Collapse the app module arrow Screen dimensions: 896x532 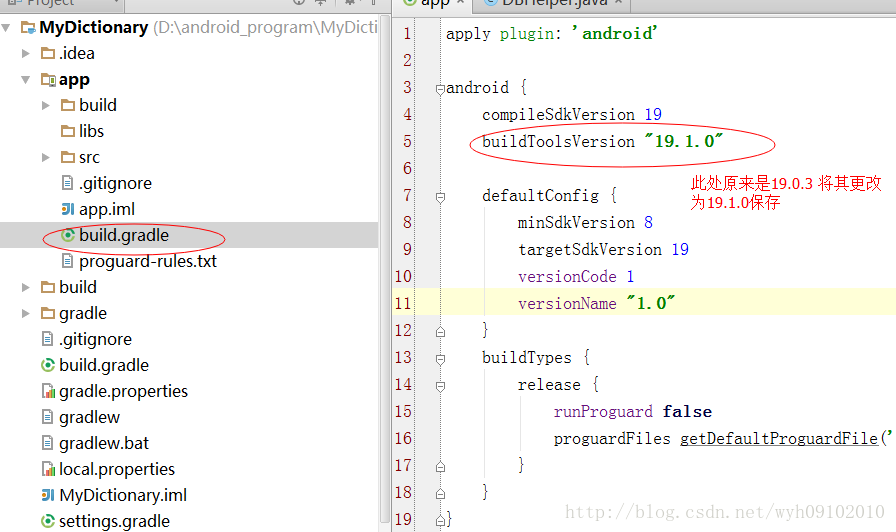[x=26, y=79]
